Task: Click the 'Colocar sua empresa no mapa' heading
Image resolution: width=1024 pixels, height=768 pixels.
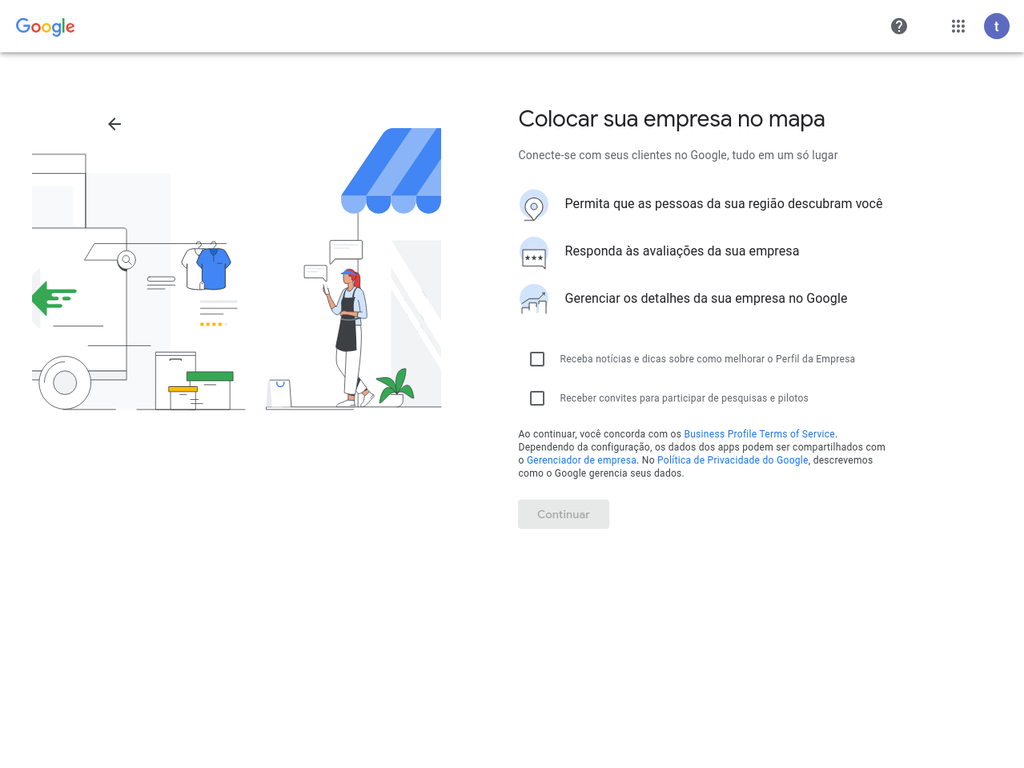Action: (671, 119)
